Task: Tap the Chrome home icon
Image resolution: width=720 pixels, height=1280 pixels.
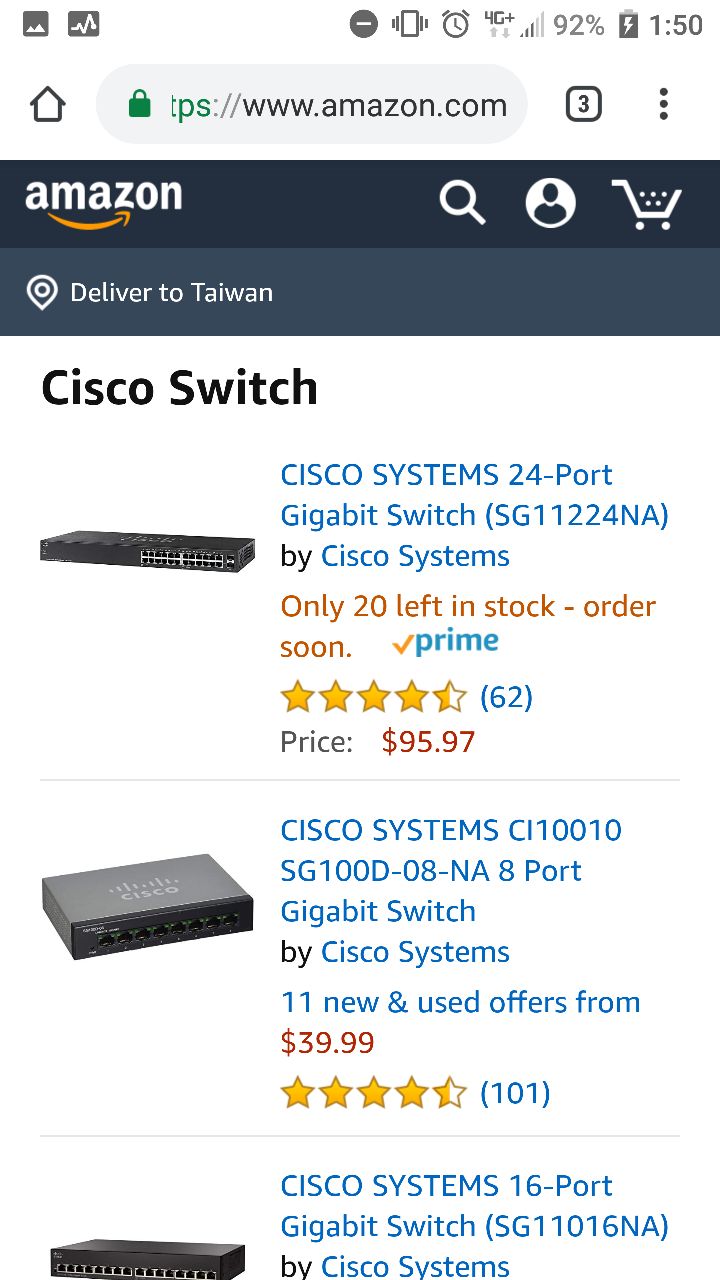Action: 48,104
